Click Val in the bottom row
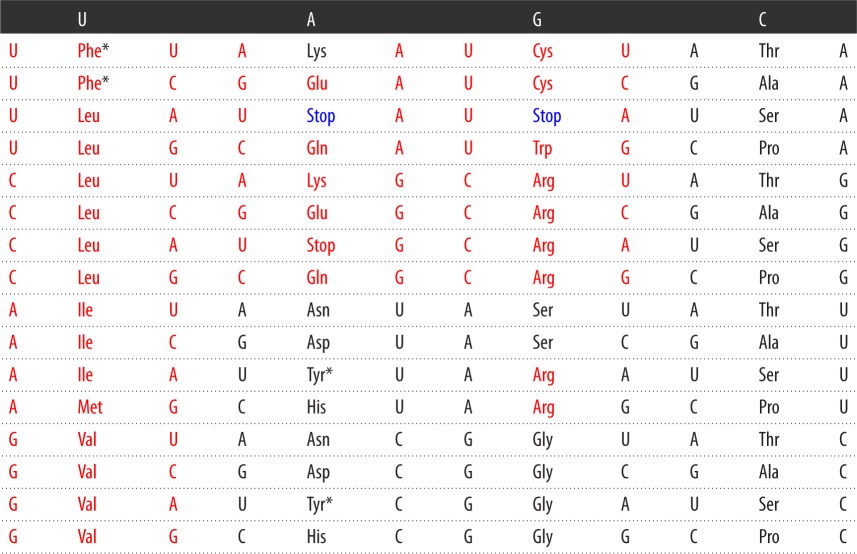Screen dimensions: 857x554 (x=88, y=538)
